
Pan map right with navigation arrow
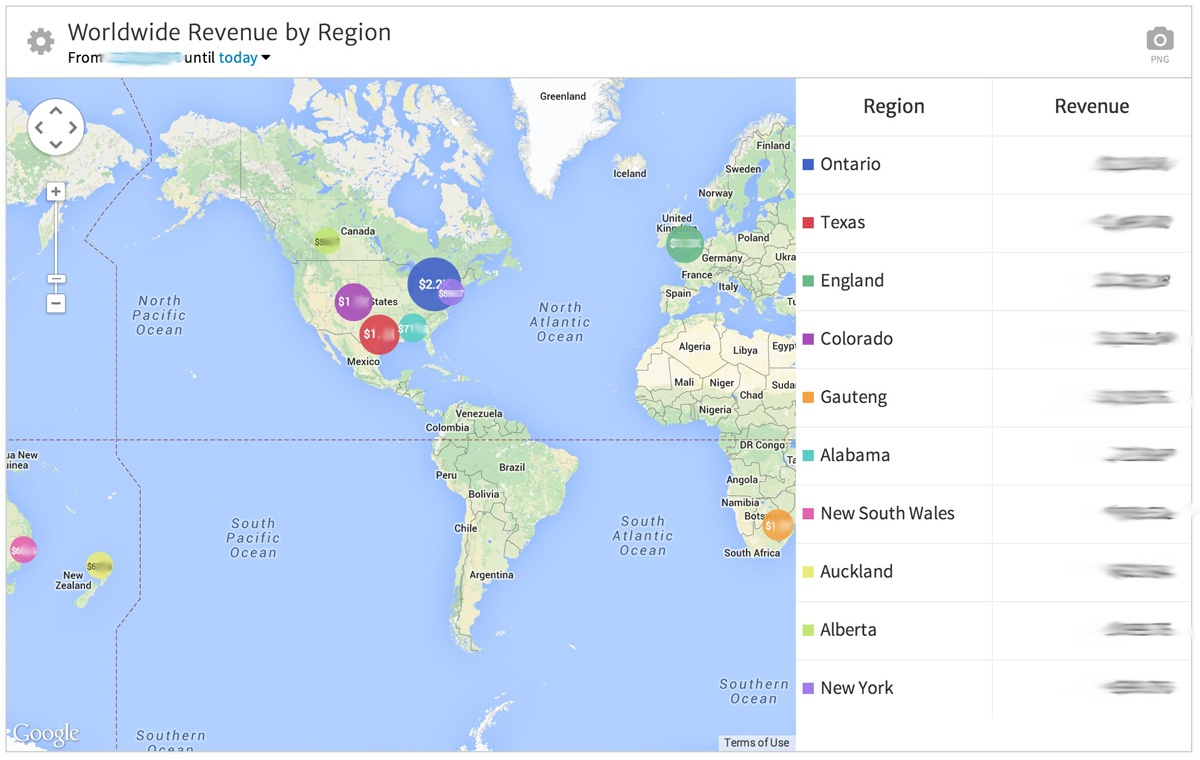tap(73, 128)
